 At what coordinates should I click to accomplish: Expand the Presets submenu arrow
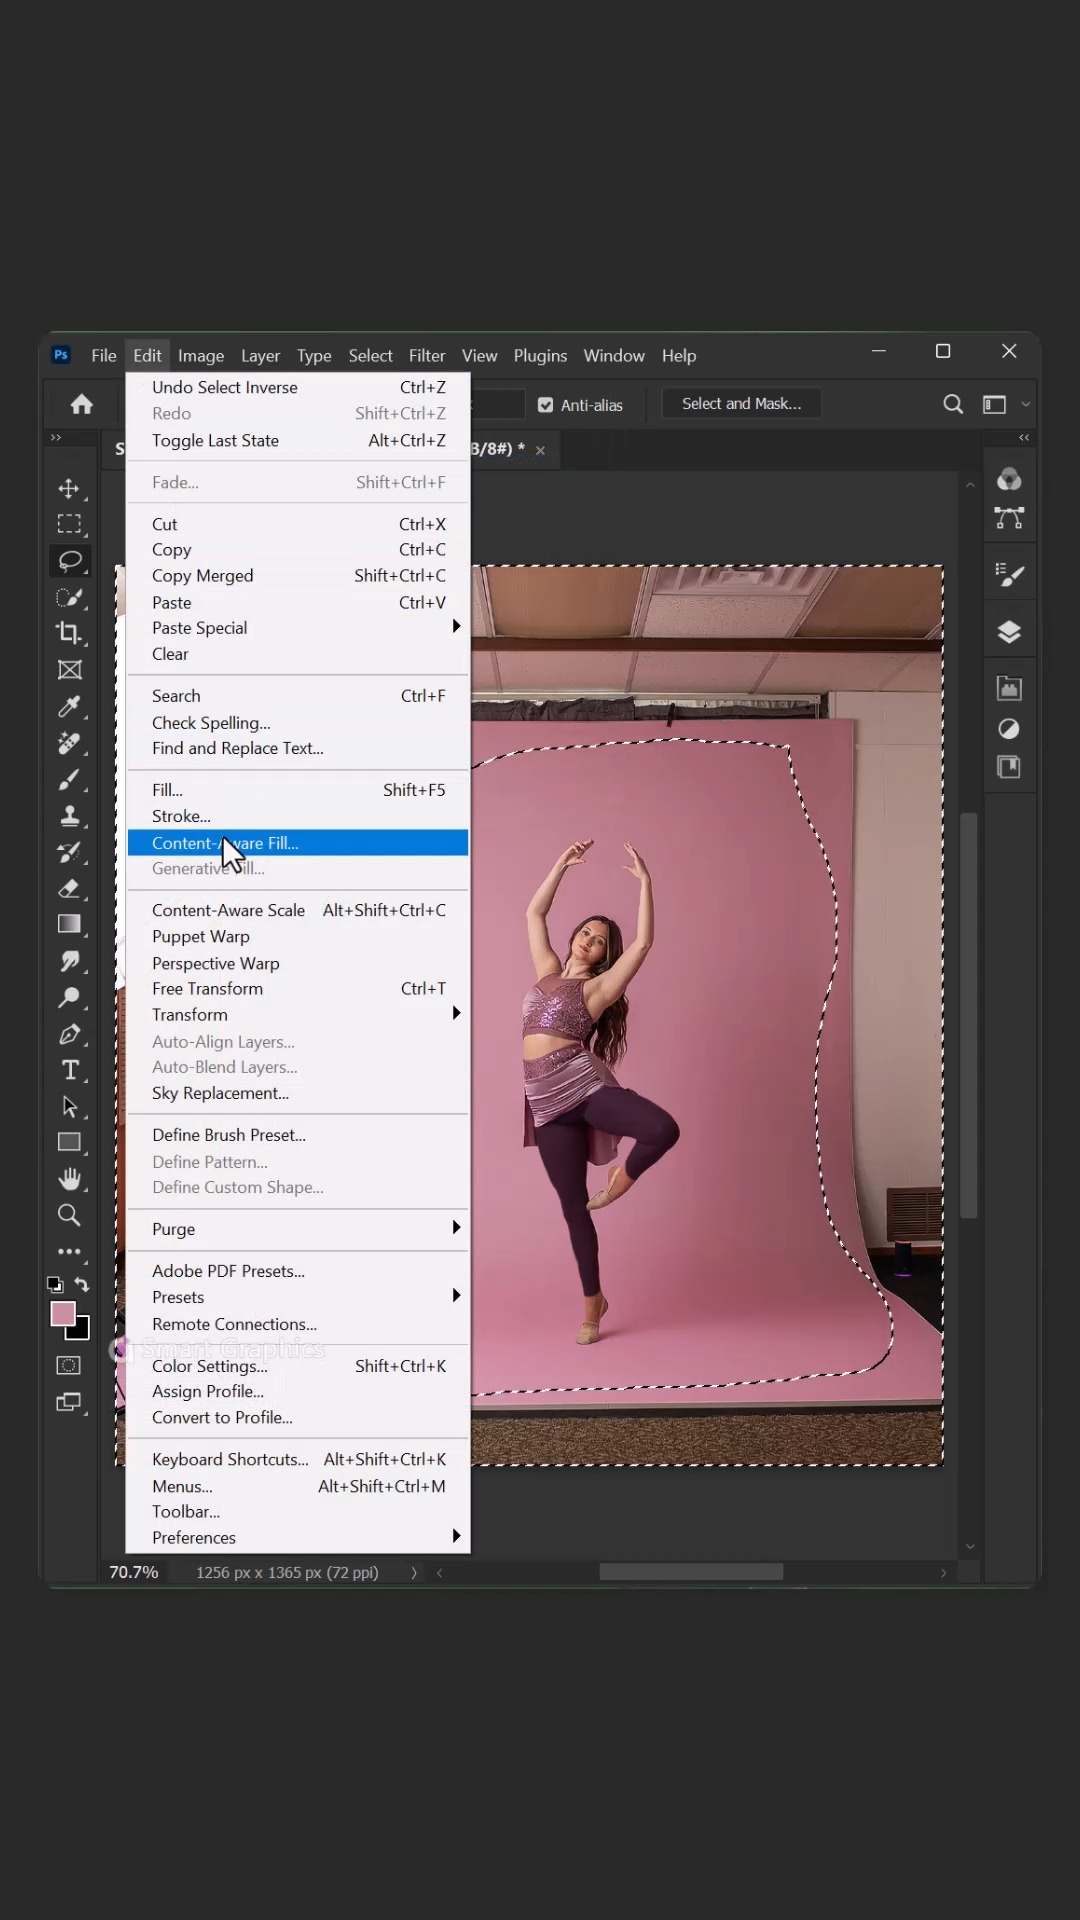click(456, 1295)
